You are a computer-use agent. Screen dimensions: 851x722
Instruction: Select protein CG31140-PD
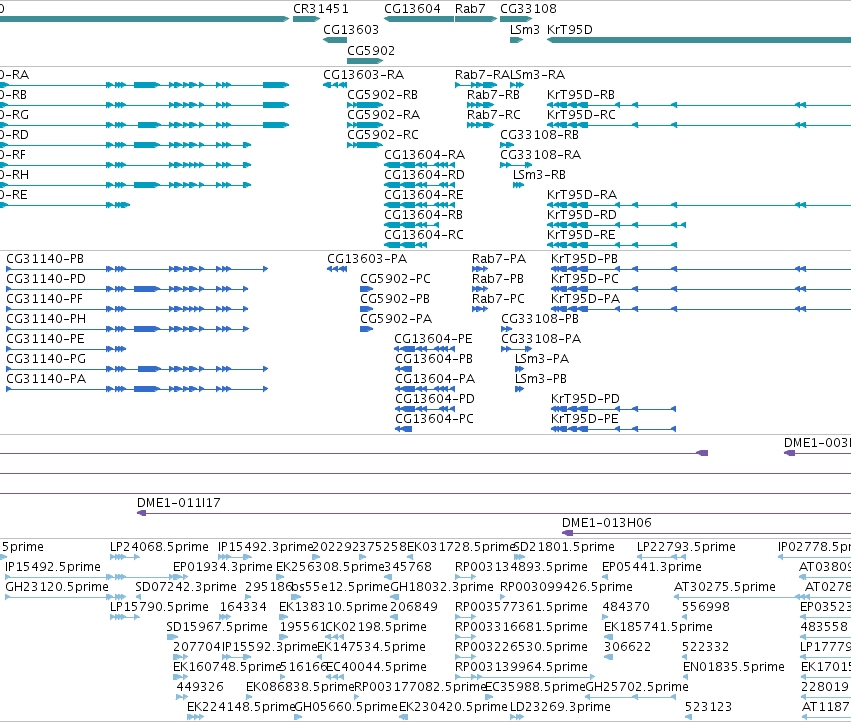[x=46, y=279]
